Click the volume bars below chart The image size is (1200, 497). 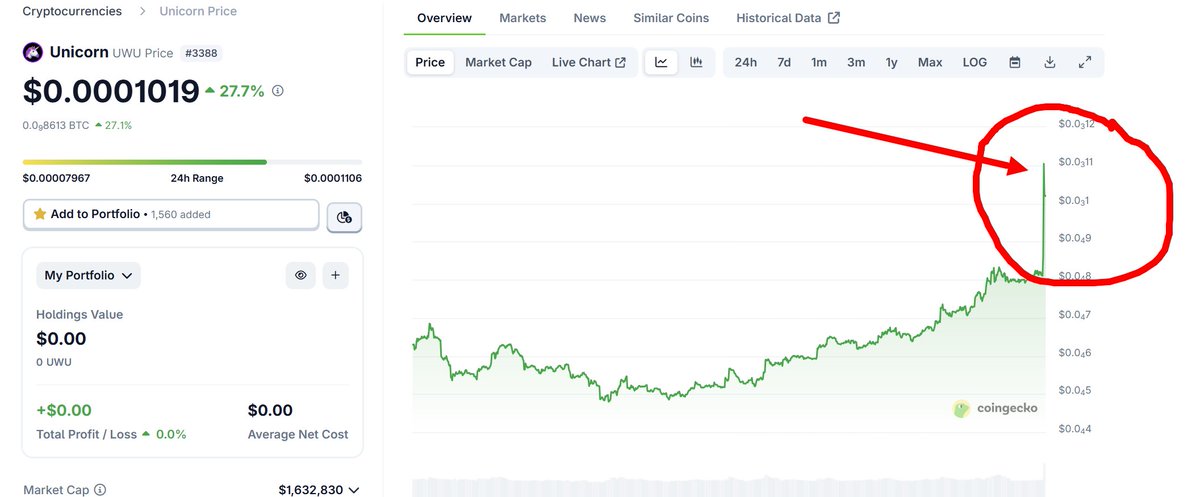point(729,482)
